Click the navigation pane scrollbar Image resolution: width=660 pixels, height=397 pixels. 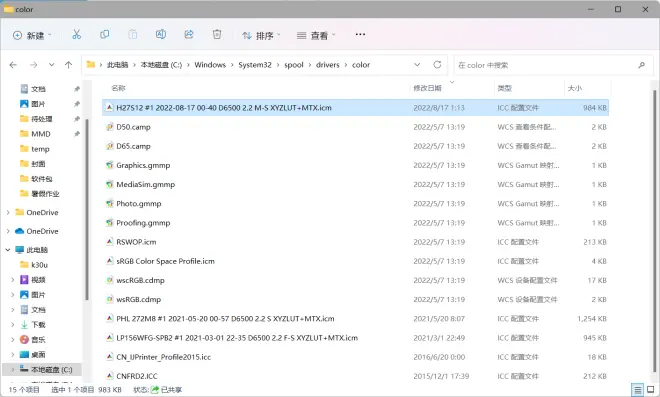[87, 209]
